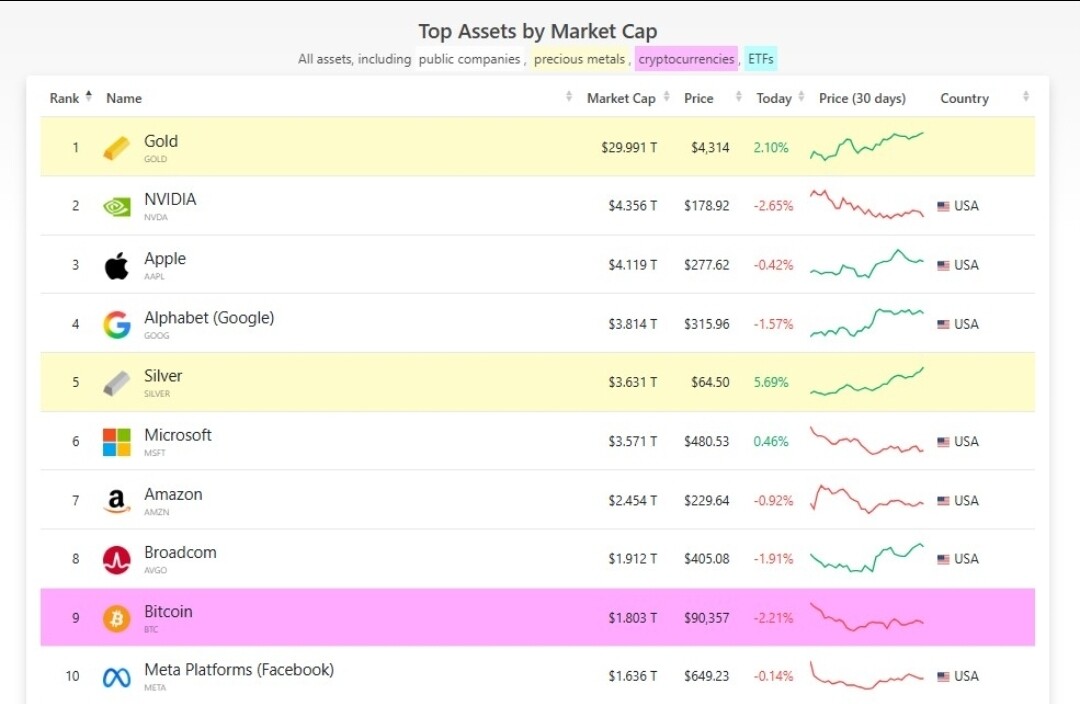
Task: Click the Microsoft four-square logo
Action: [x=116, y=442]
